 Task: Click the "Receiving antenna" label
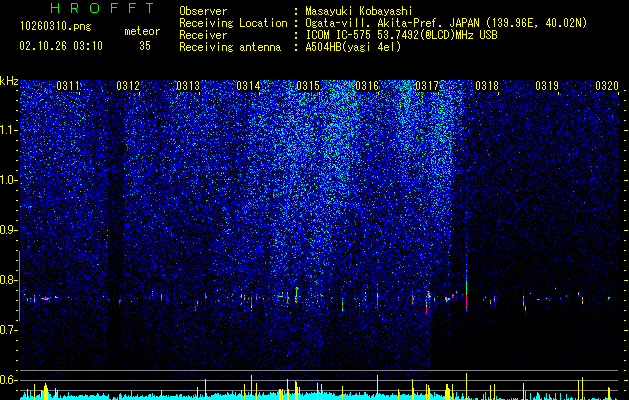[230, 47]
